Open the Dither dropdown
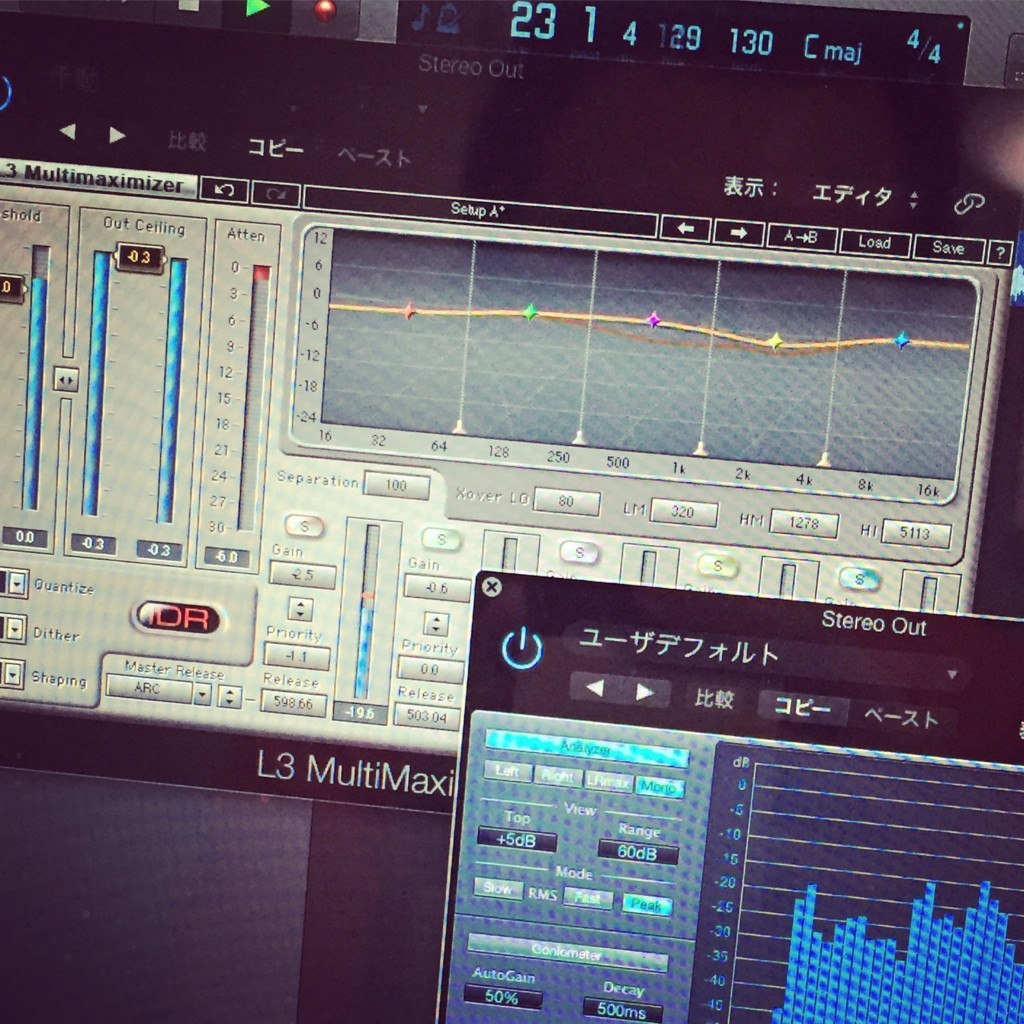The image size is (1024, 1024). coord(14,628)
